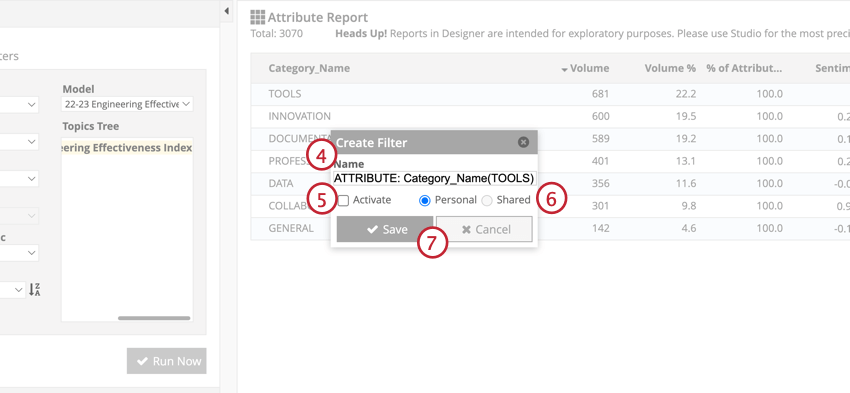Sort by Volume % column header
The height and width of the screenshot is (393, 850).
click(669, 68)
